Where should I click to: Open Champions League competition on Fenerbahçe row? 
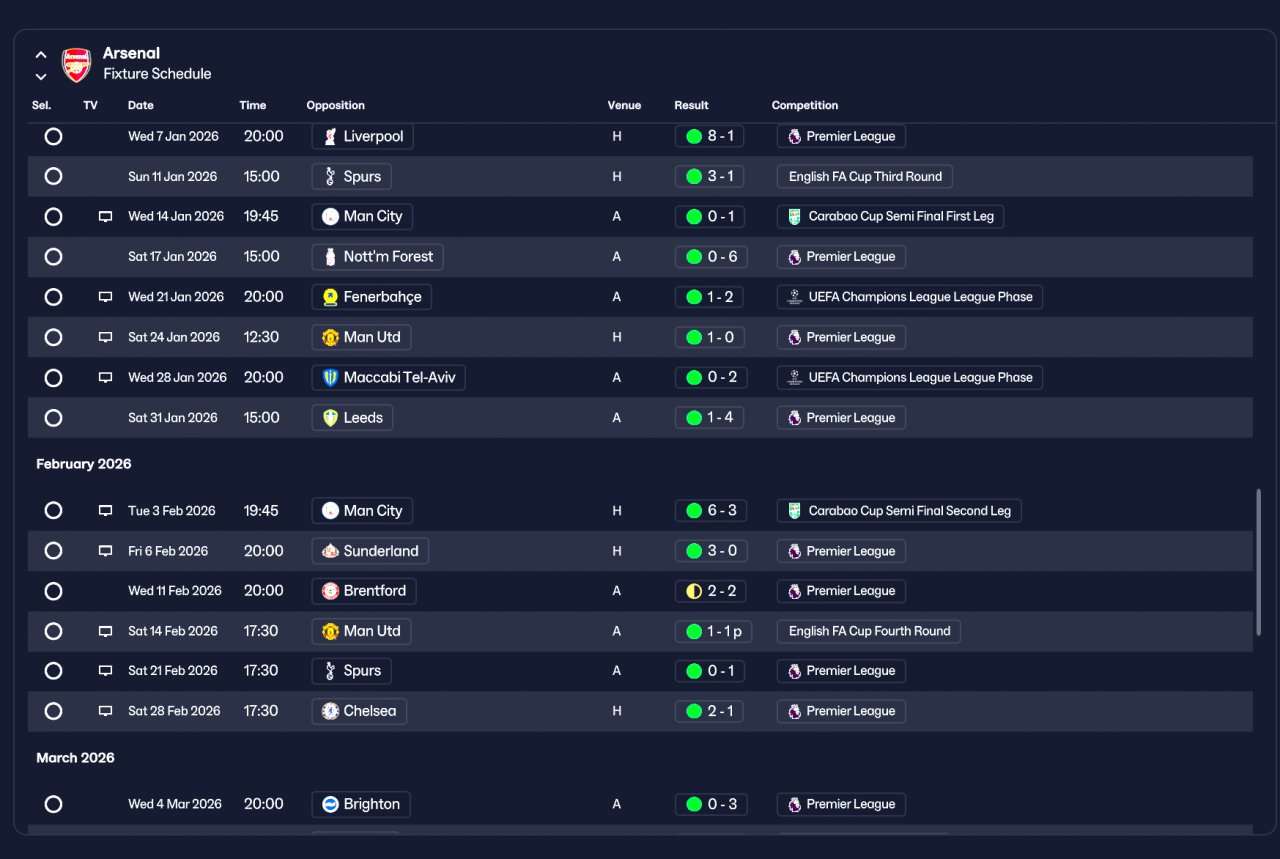910,297
